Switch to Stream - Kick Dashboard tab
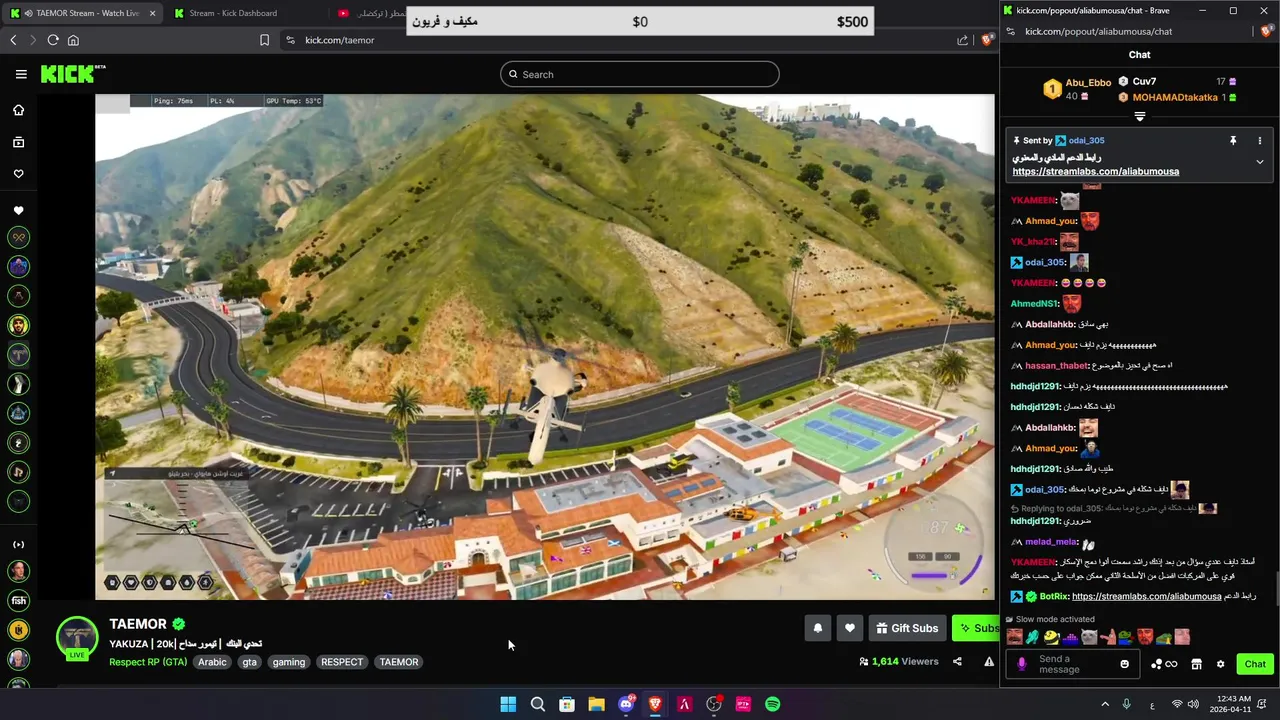 (233, 13)
